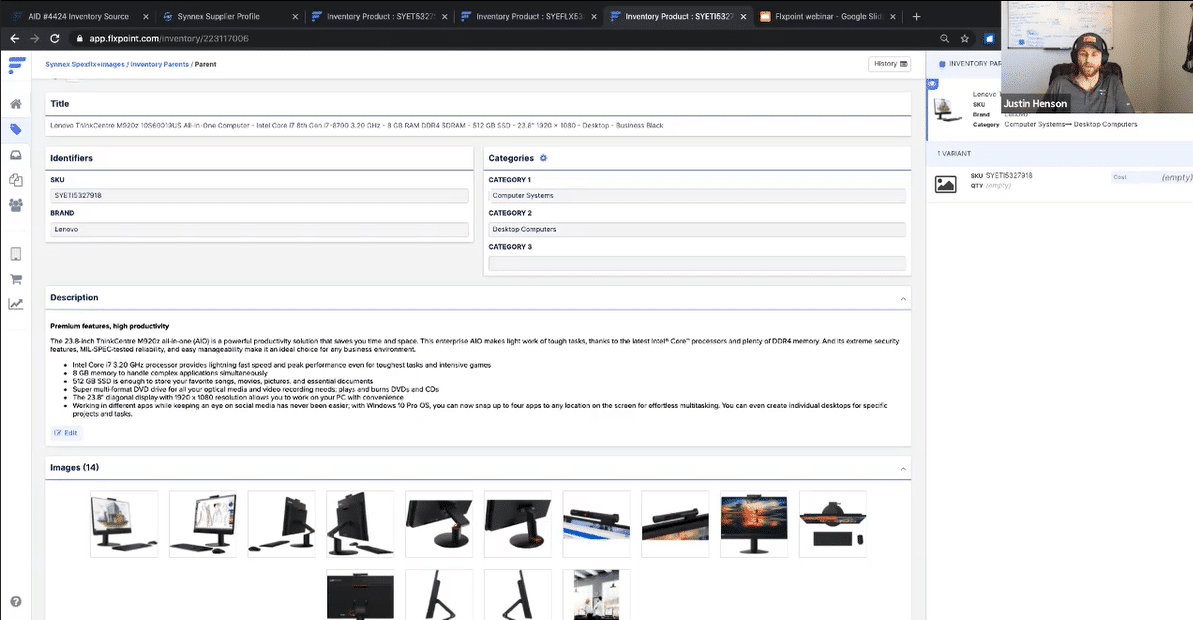Follow the Synnex Spexfix+images breadcrumb link
1193x620 pixels.
85,65
